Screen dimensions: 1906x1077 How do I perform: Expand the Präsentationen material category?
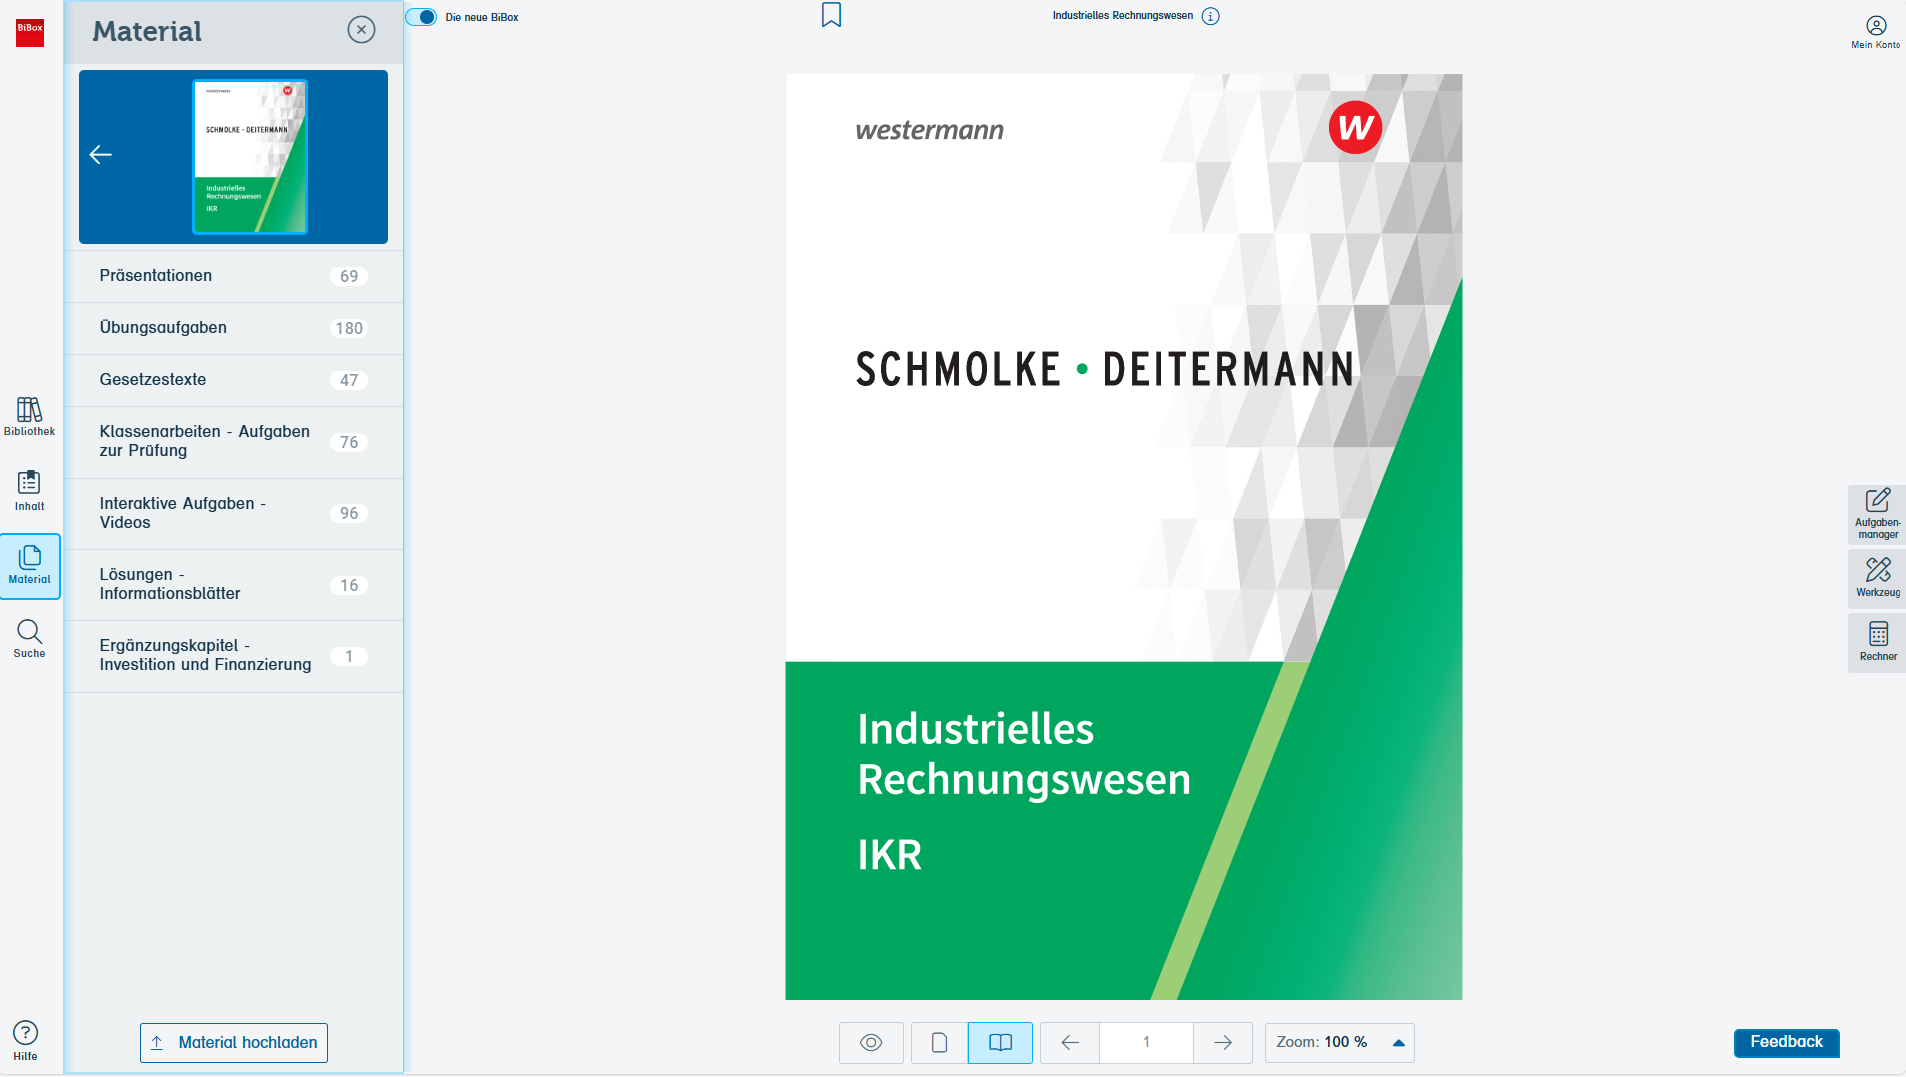click(233, 276)
